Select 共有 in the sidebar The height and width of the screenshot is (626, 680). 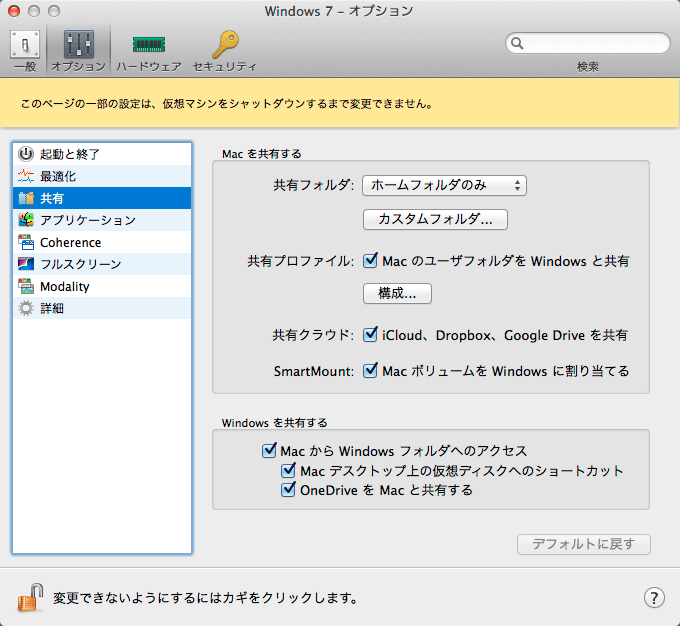pos(102,198)
